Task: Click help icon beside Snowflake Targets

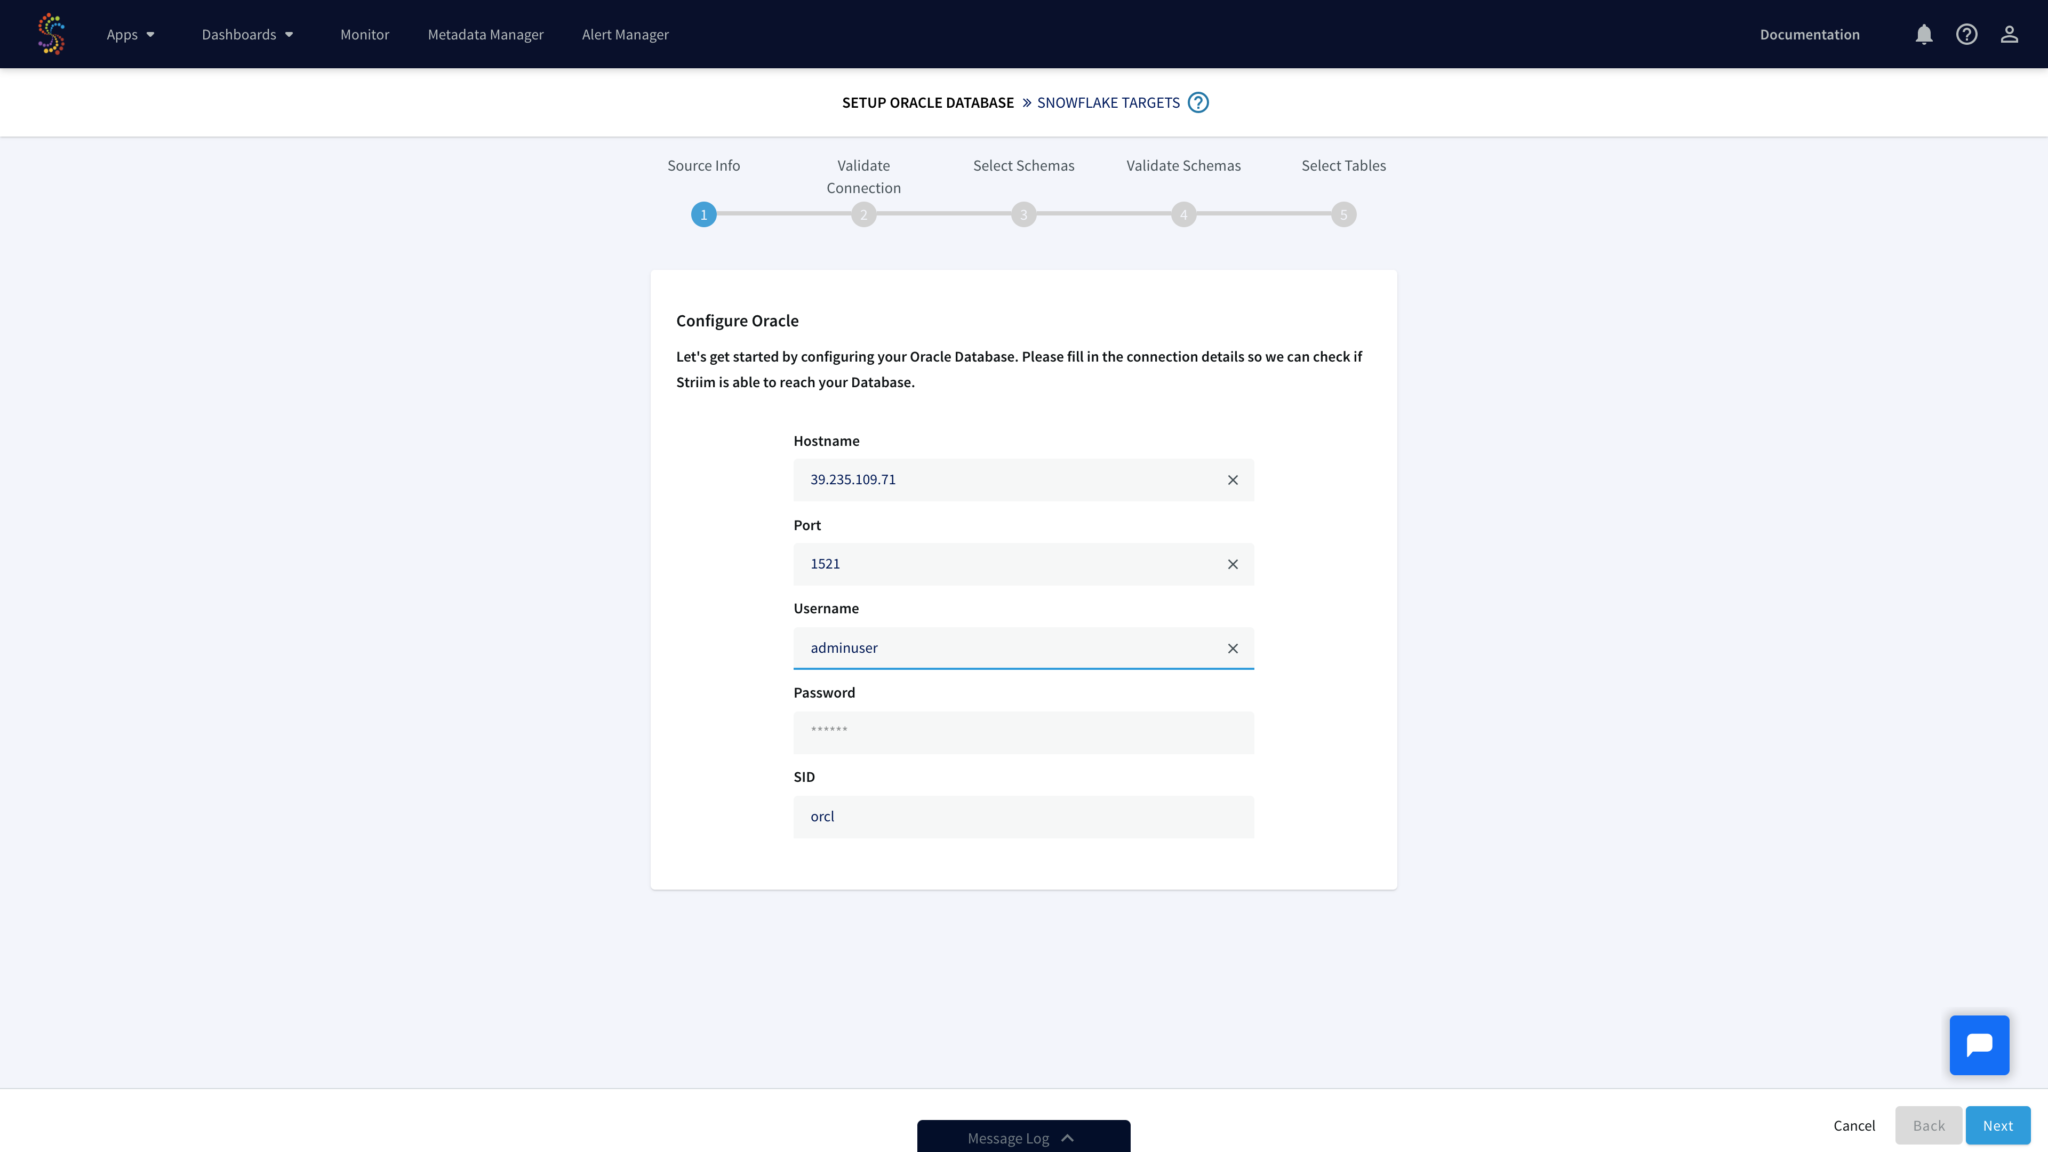Action: (1198, 103)
